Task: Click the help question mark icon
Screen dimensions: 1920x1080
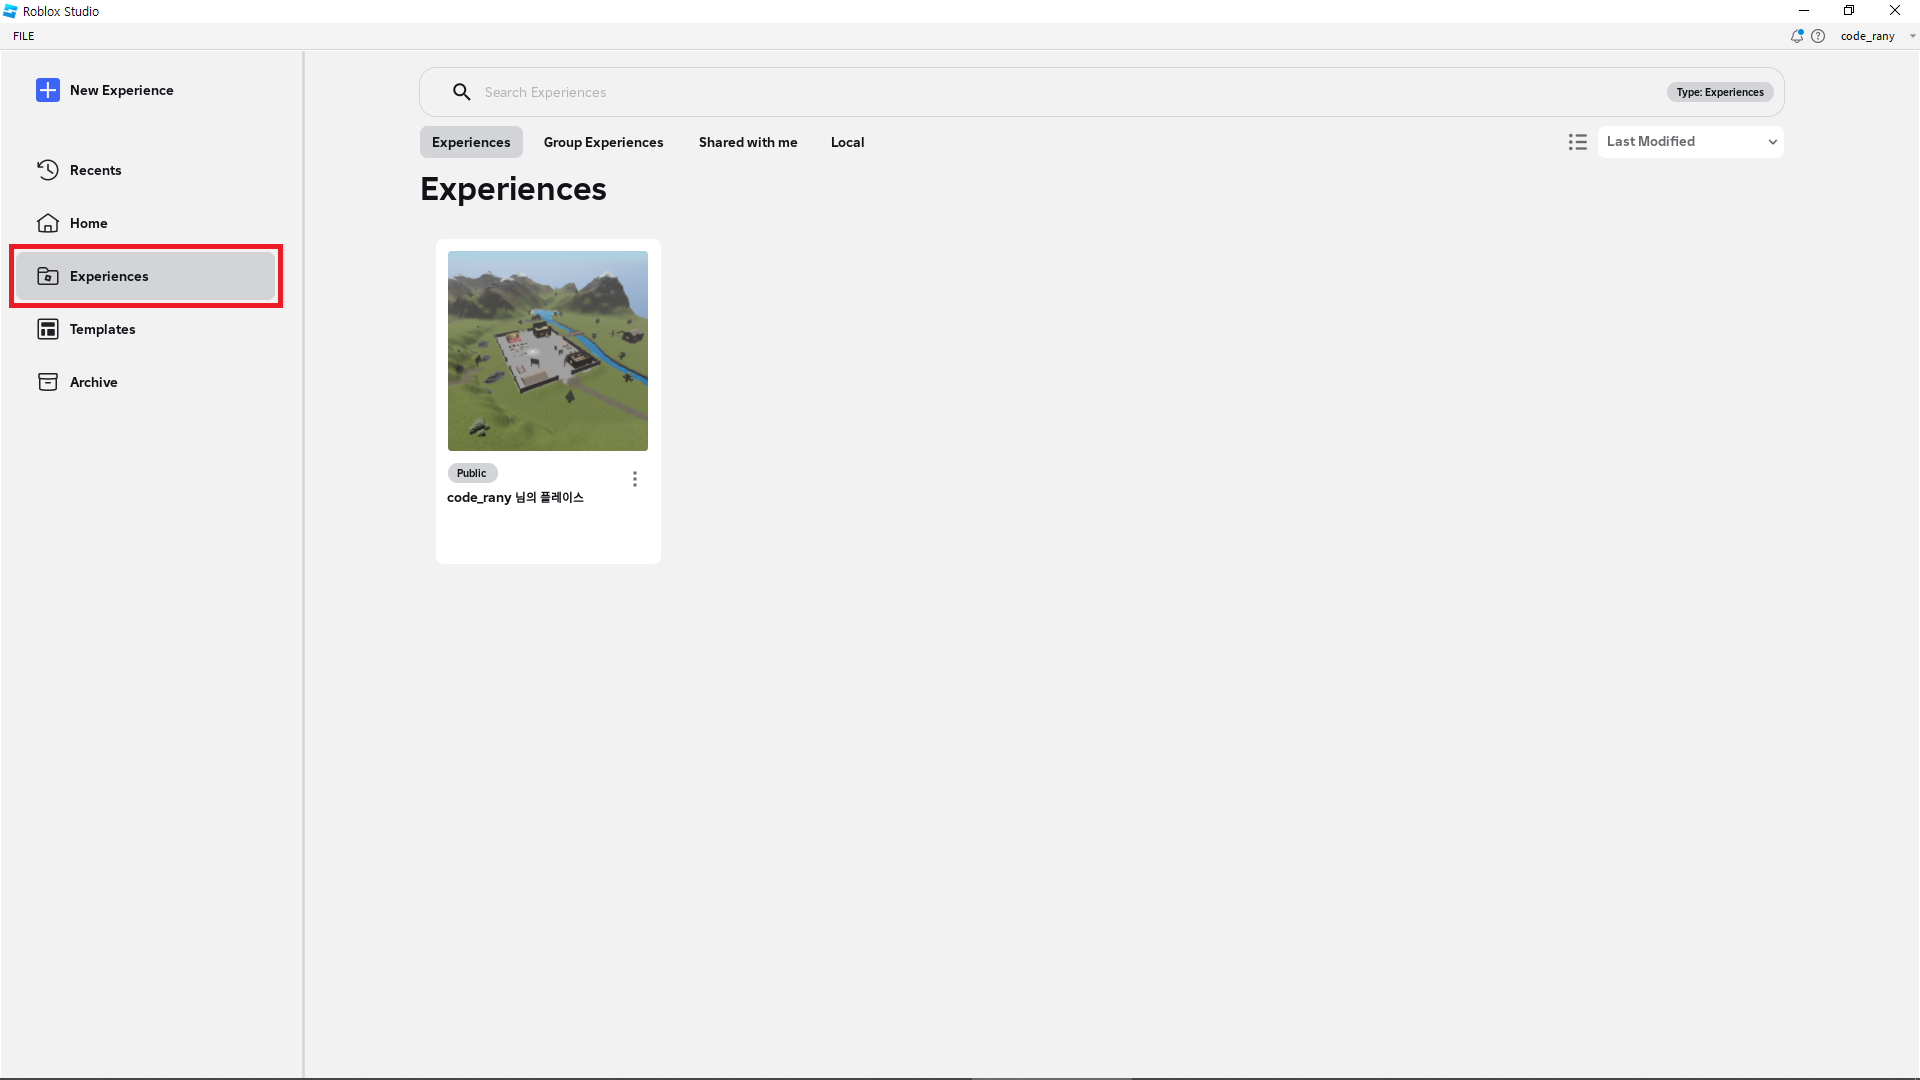Action: 1818,36
